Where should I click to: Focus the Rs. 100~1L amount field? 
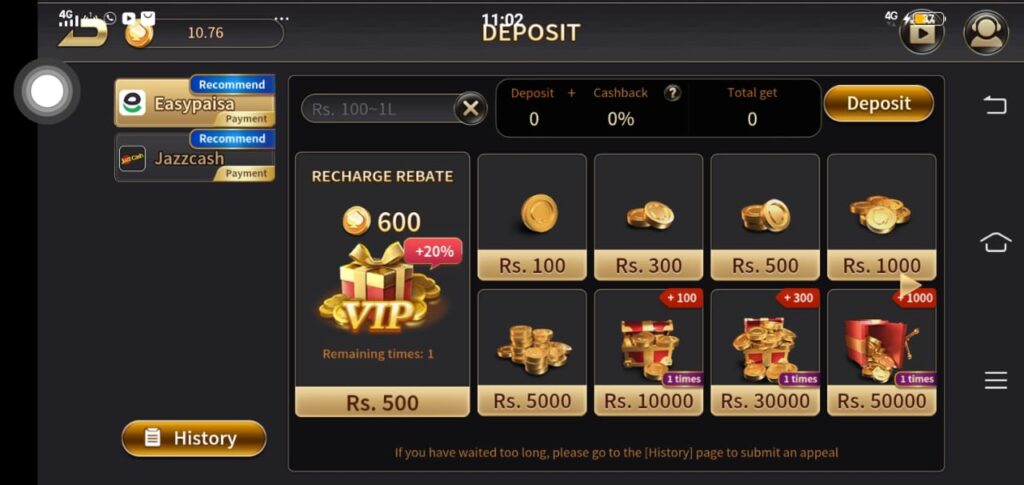click(x=379, y=108)
